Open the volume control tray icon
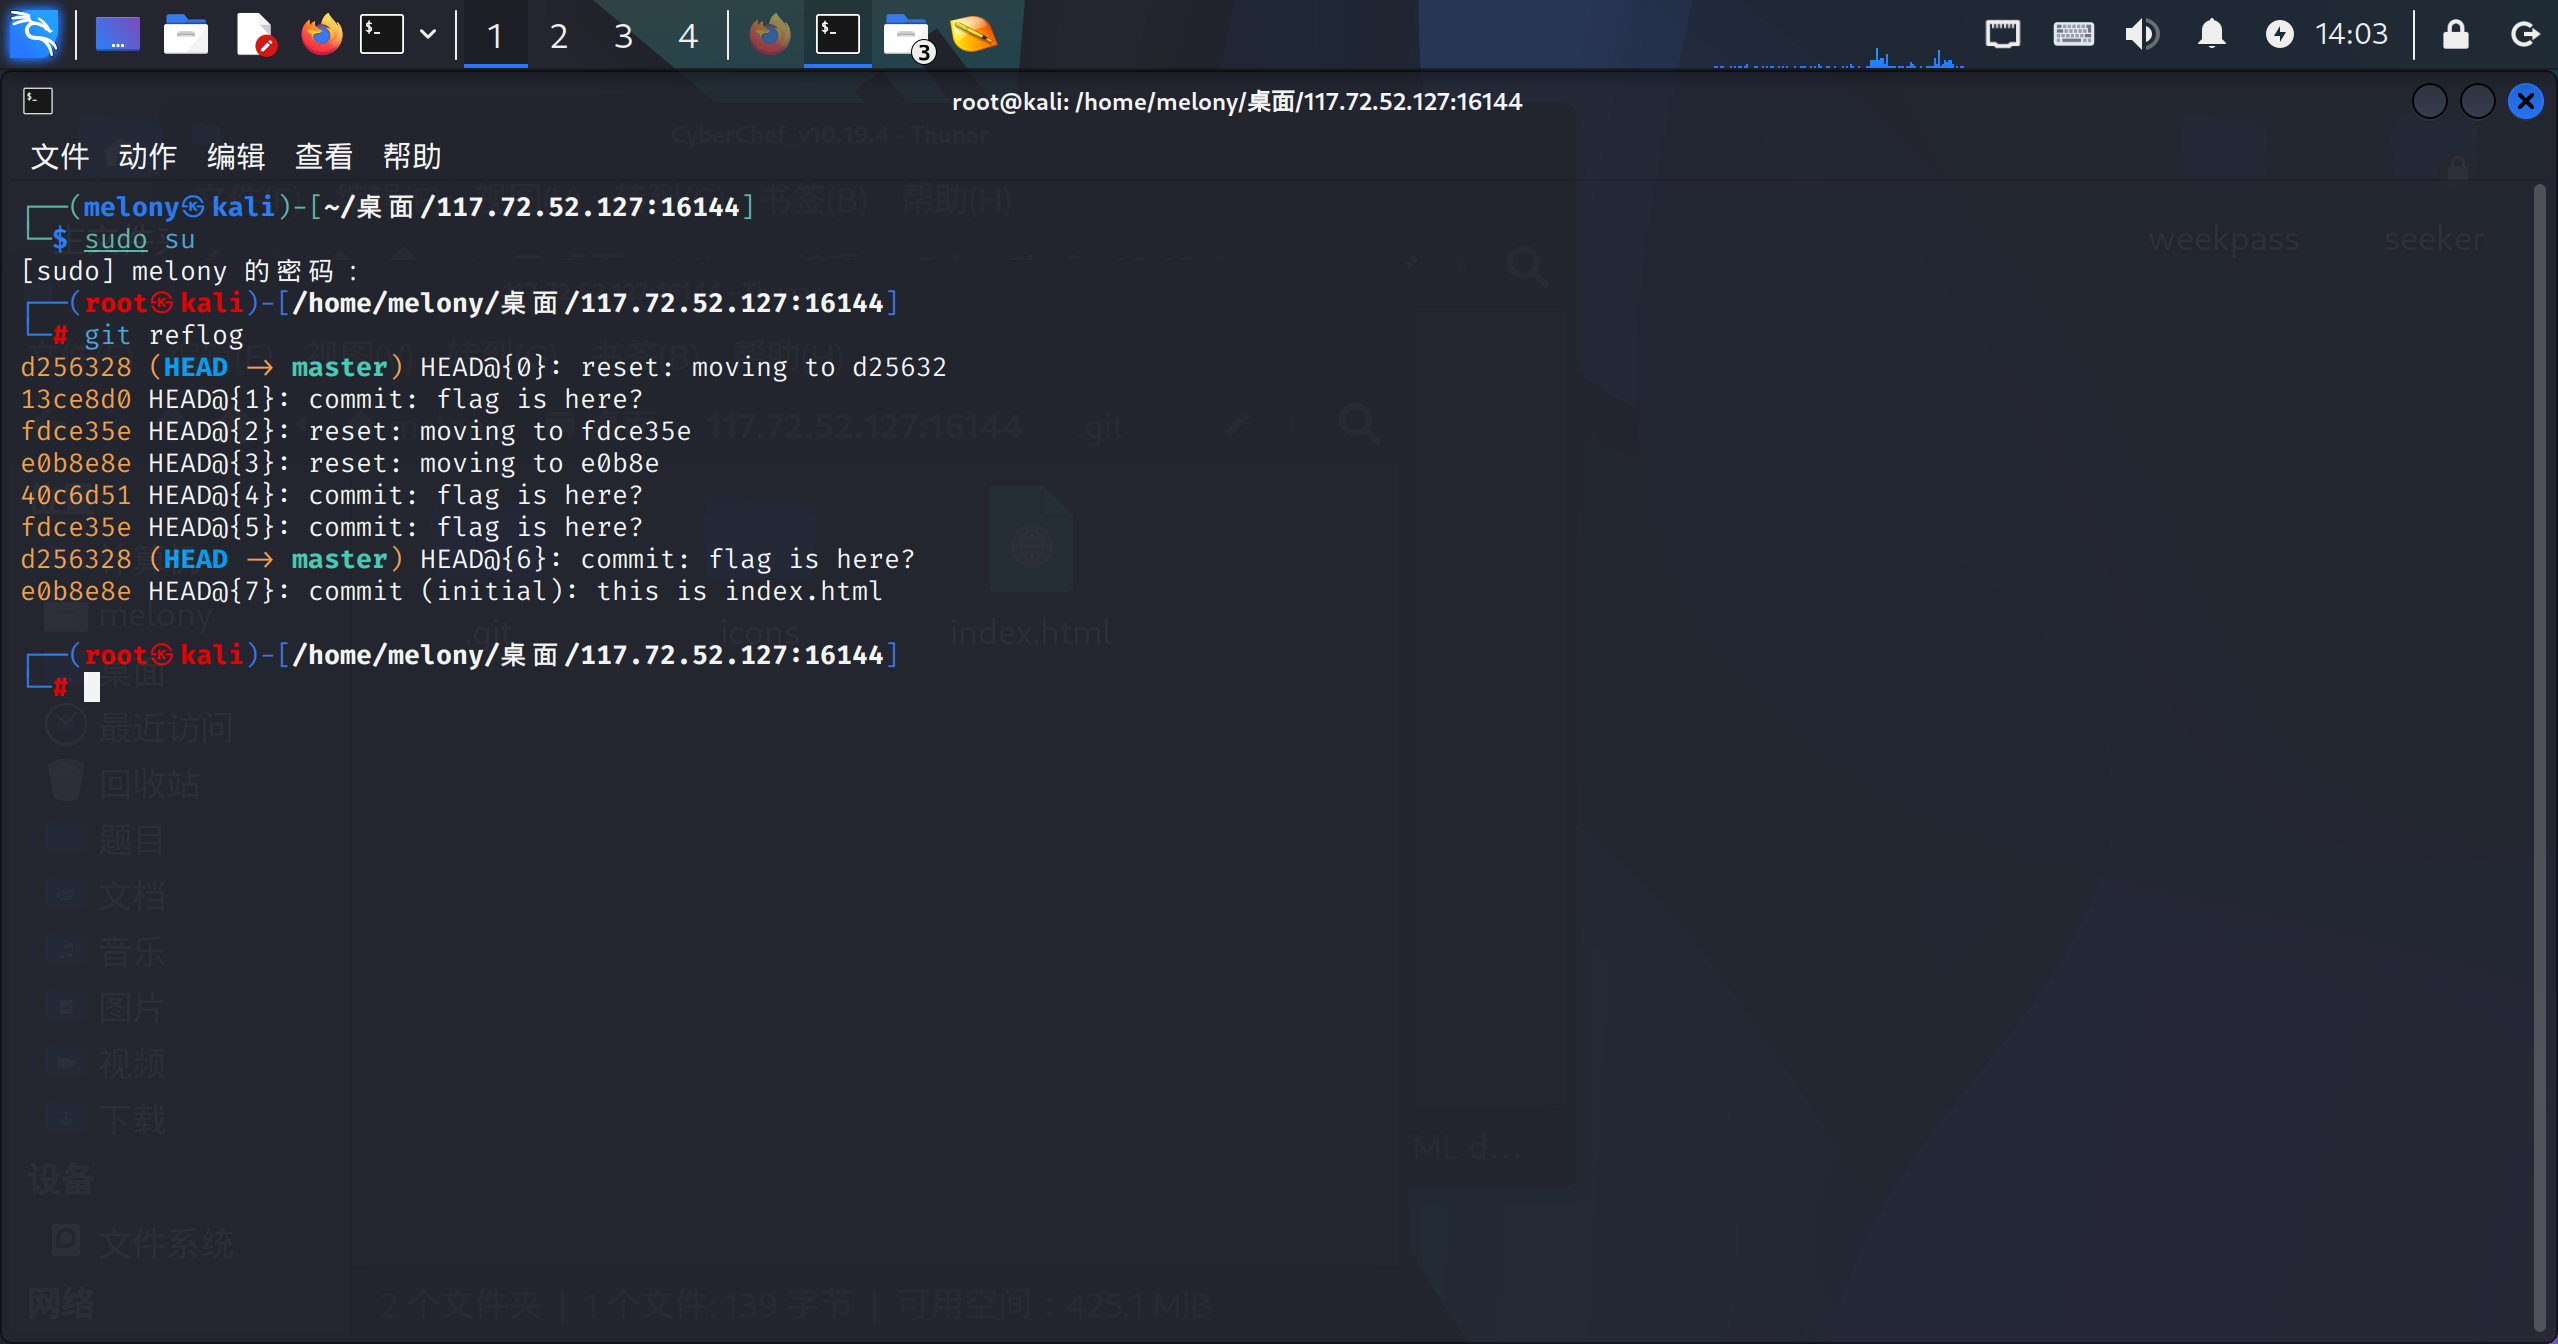The image size is (2558, 1344). (2141, 35)
